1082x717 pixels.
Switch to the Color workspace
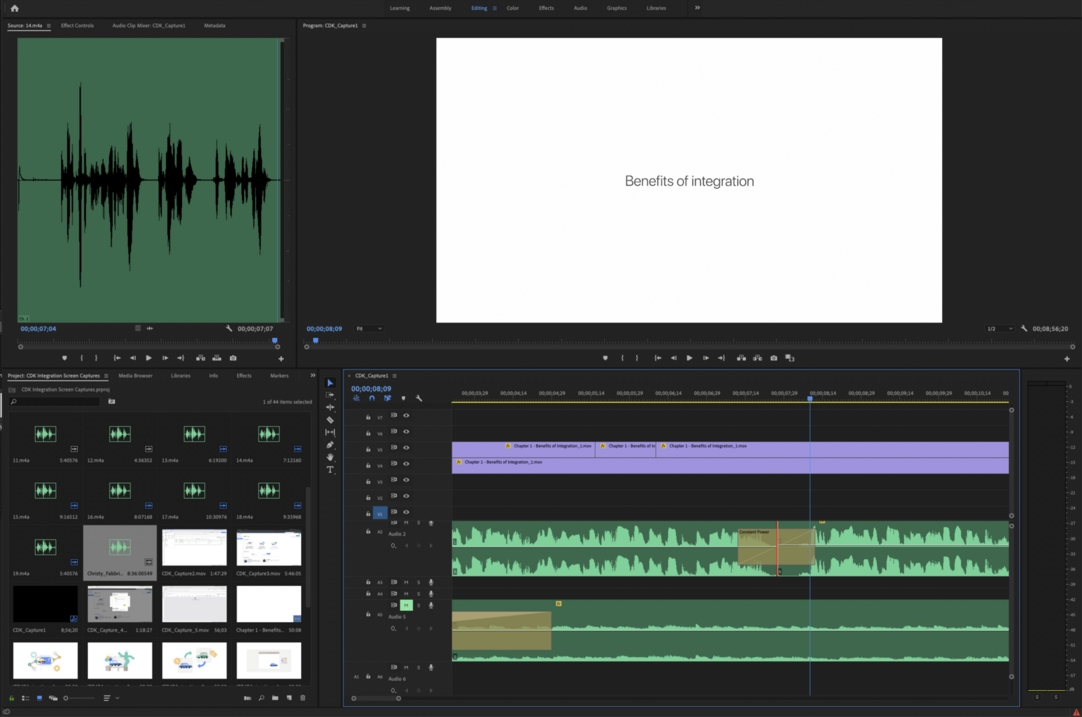click(513, 8)
